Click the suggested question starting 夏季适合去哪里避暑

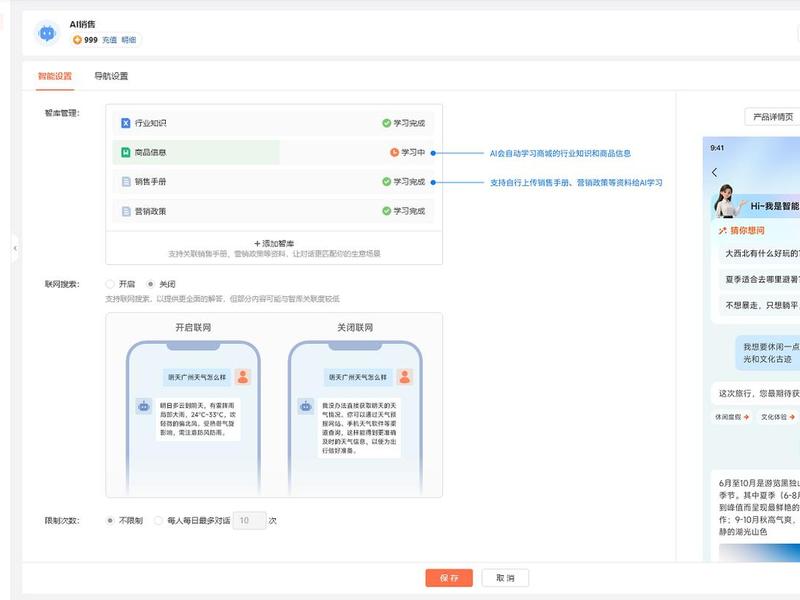(760, 279)
